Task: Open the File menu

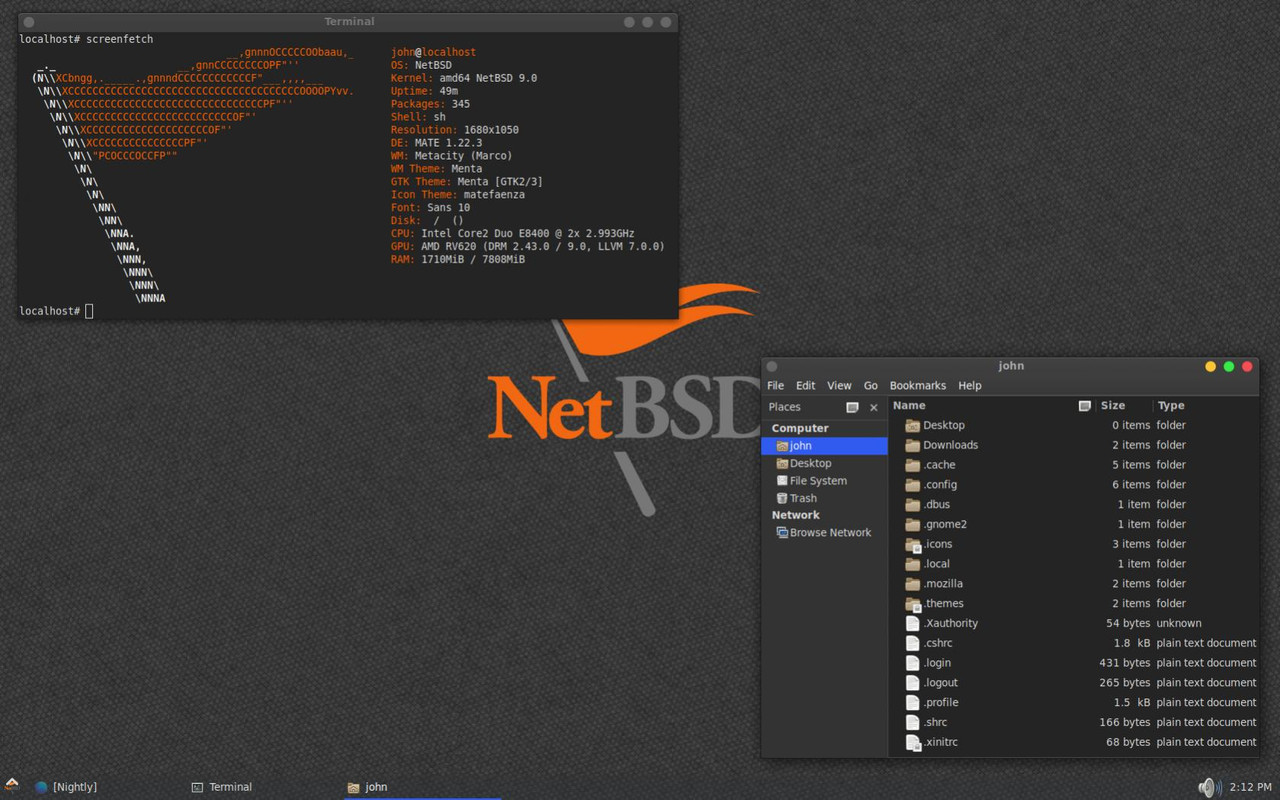Action: (x=776, y=386)
